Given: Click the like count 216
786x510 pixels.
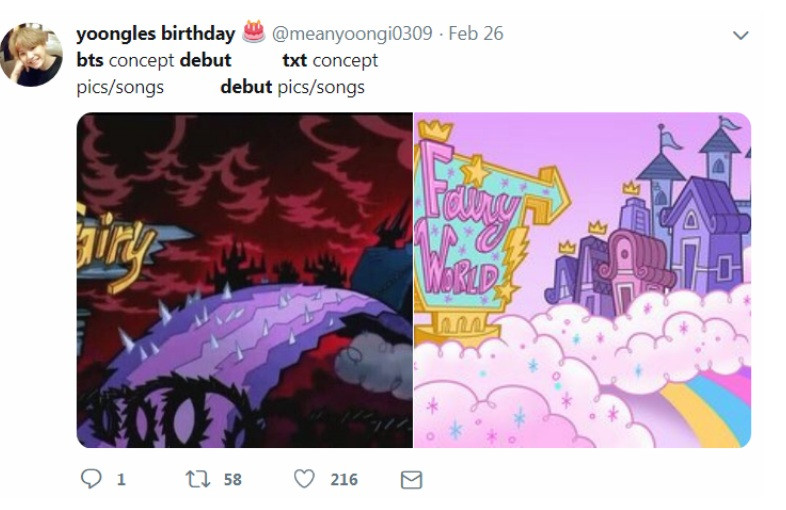Looking at the screenshot, I should [344, 480].
